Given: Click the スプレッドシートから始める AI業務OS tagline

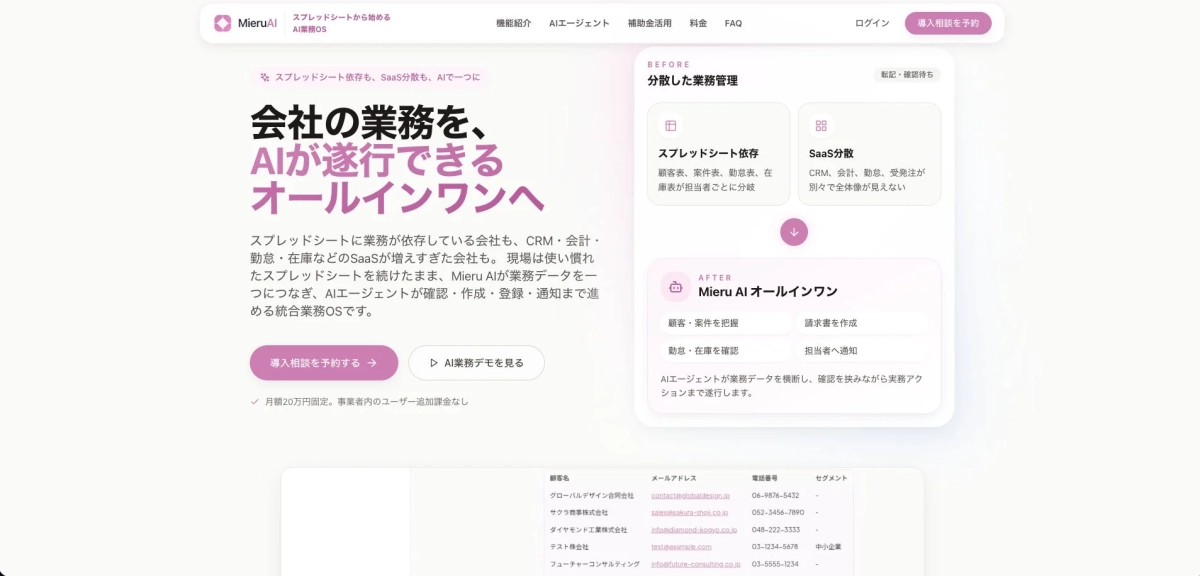Looking at the screenshot, I should (341, 23).
